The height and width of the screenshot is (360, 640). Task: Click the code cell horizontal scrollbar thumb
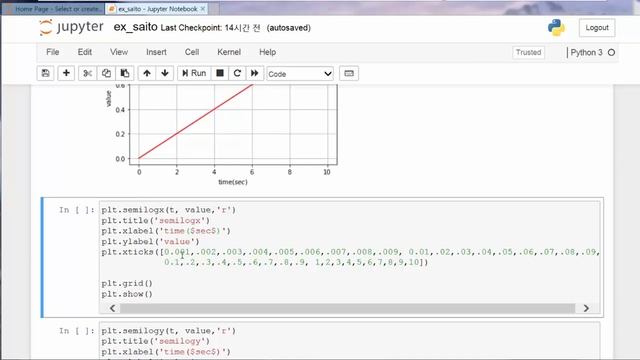coord(347,308)
